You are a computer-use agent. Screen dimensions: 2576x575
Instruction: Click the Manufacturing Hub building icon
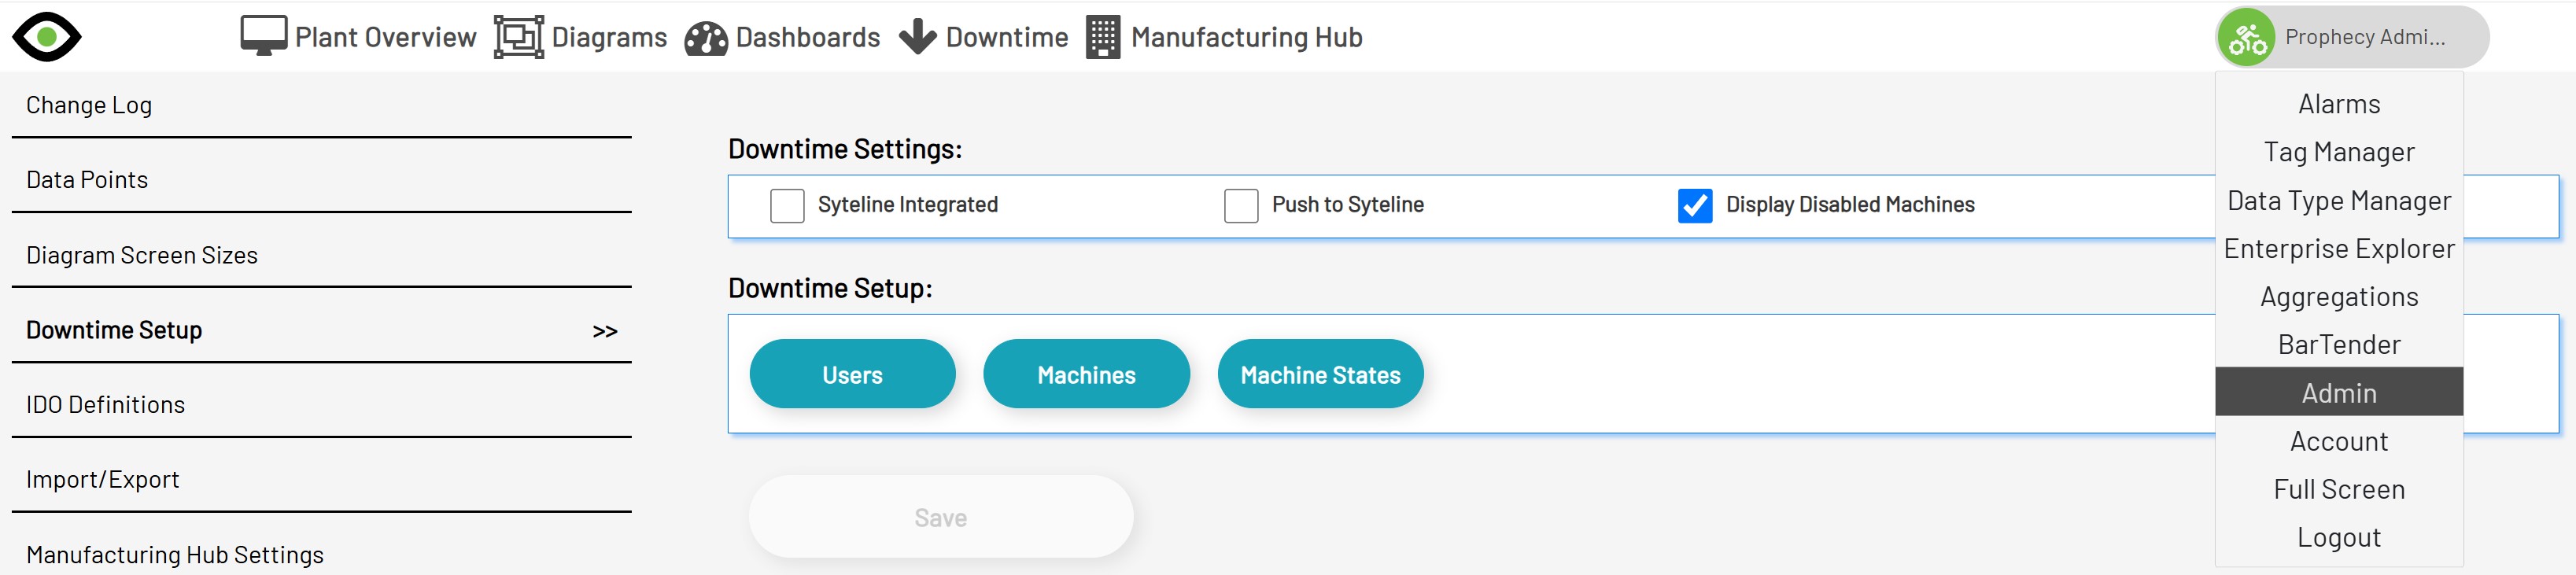(1102, 37)
